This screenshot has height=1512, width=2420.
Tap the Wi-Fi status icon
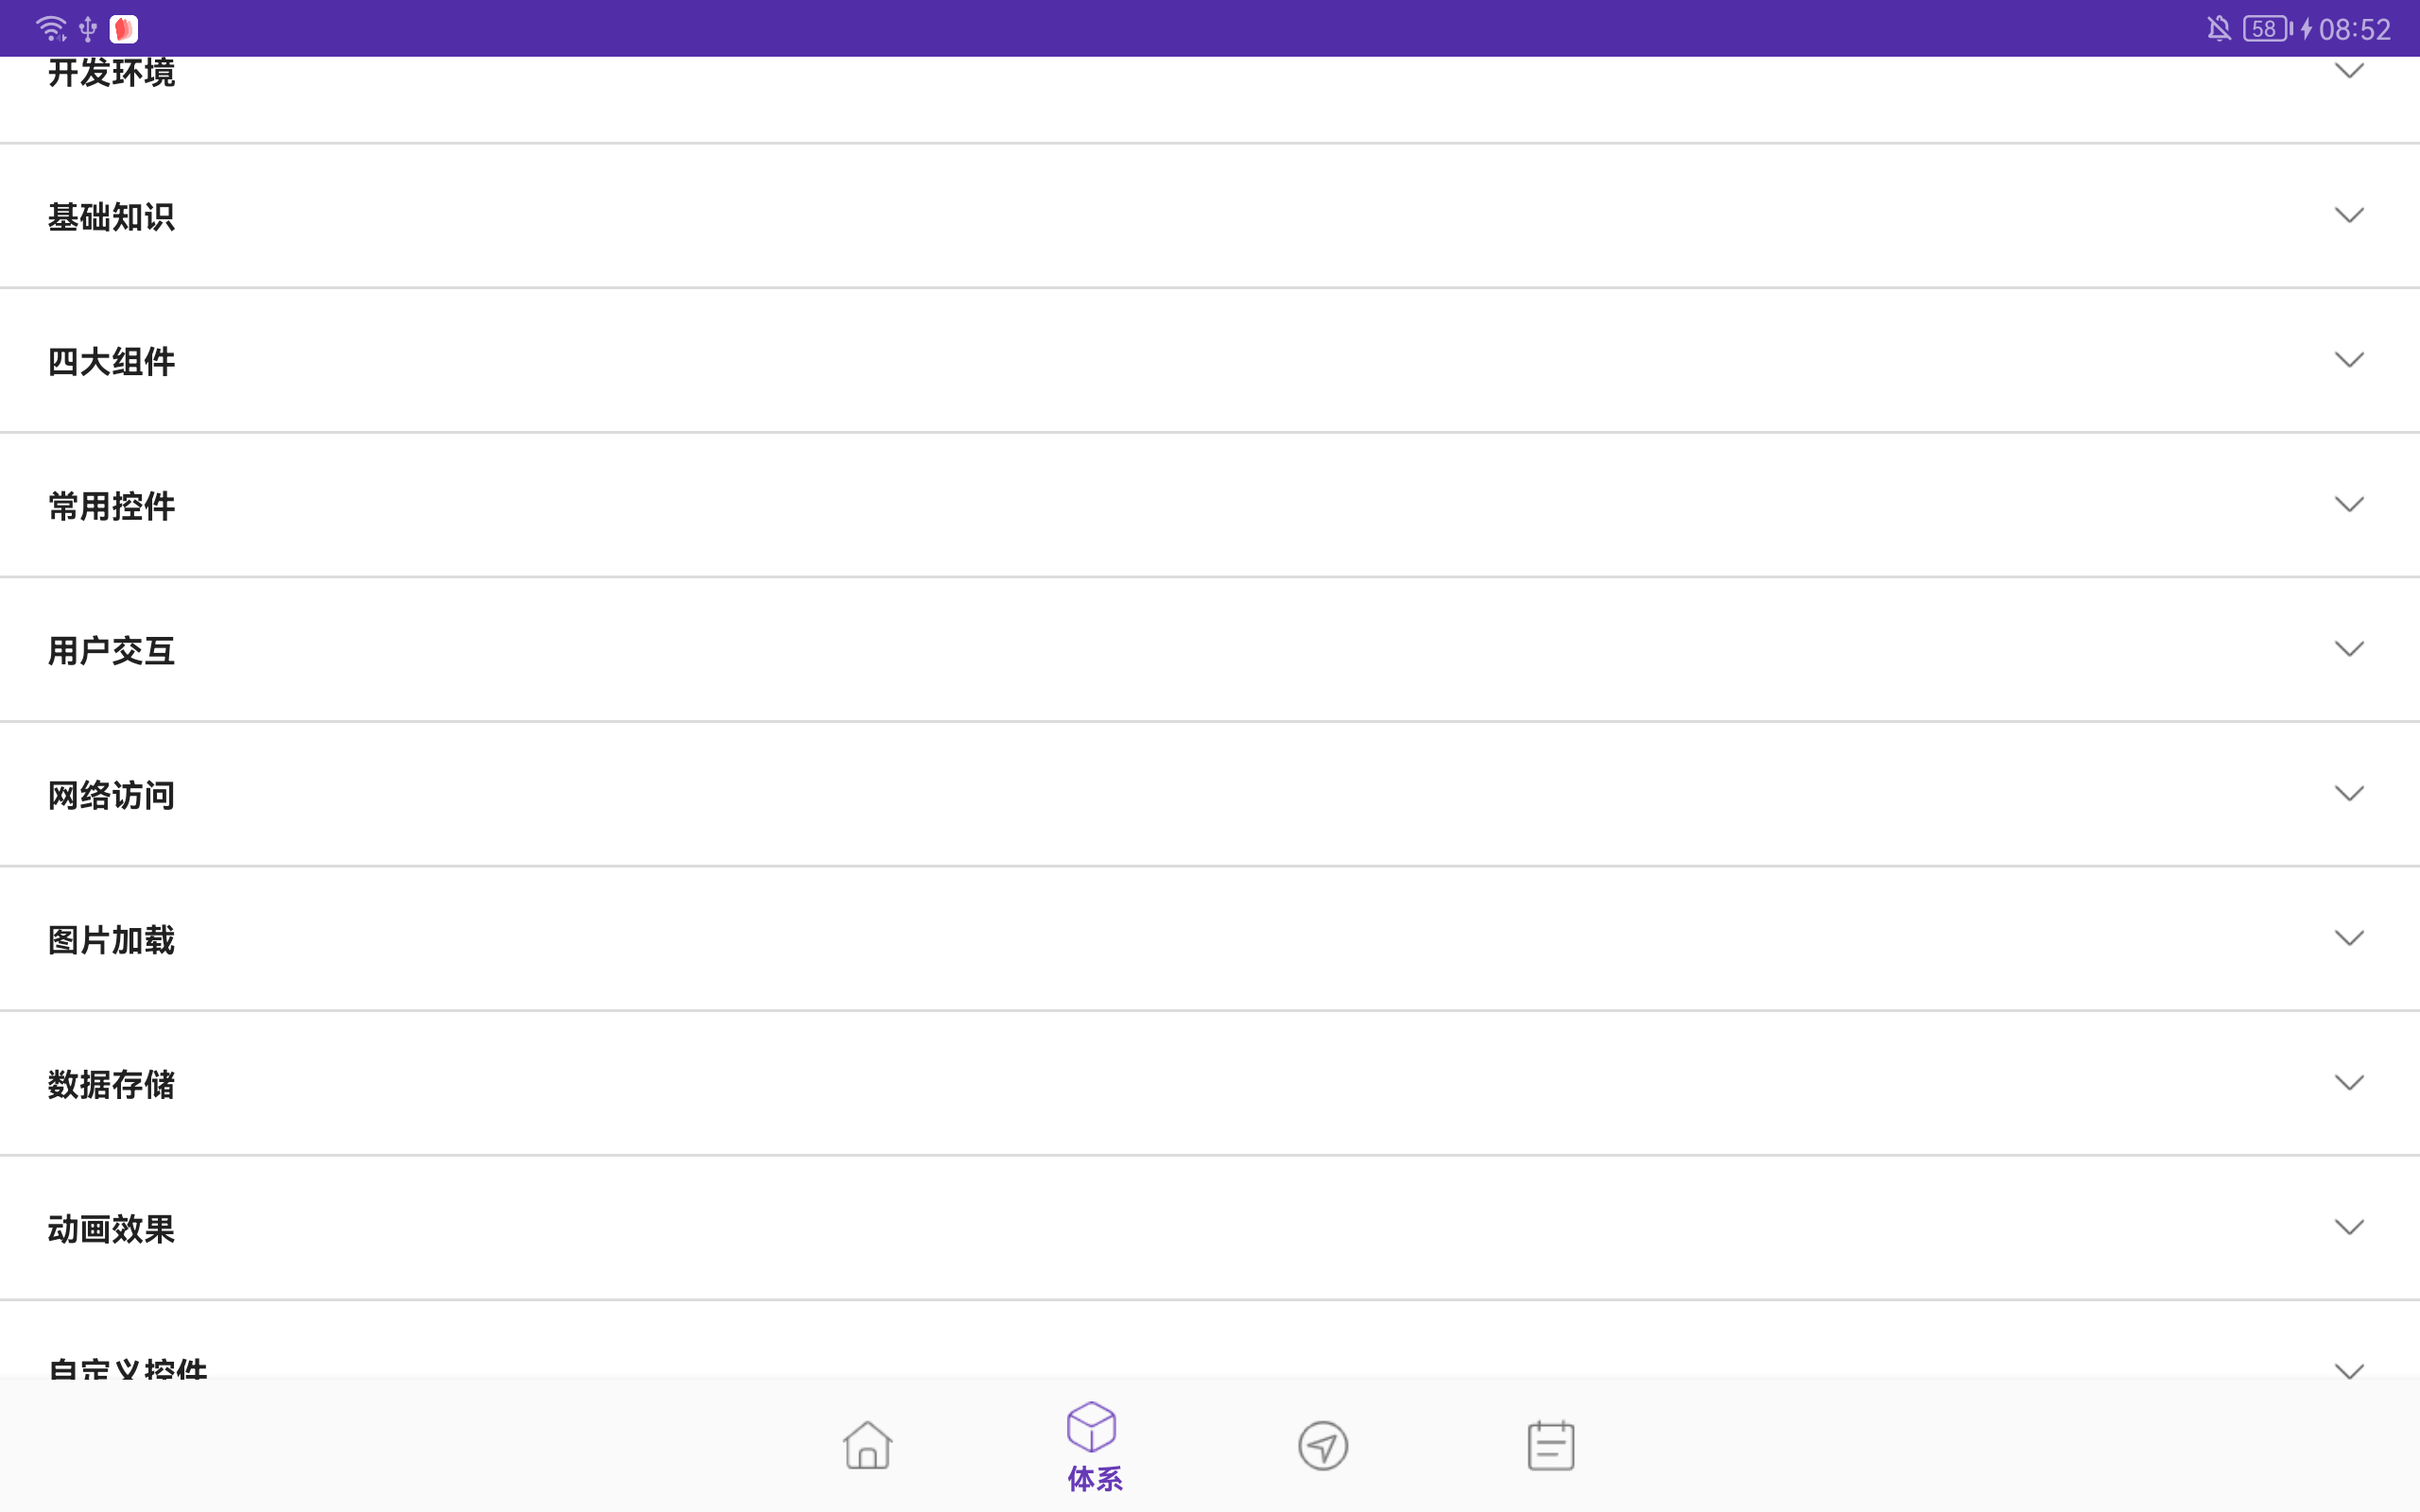(x=51, y=28)
